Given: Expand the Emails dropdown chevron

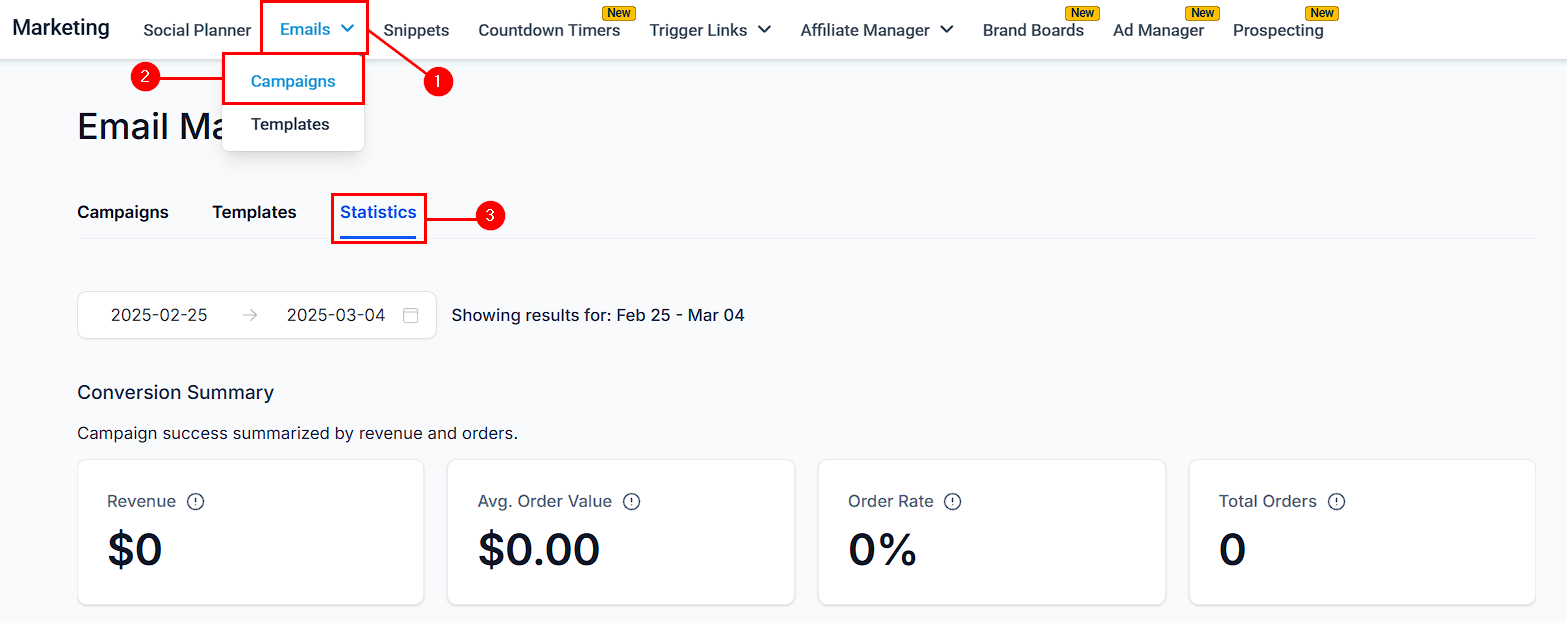Looking at the screenshot, I should tap(348, 29).
